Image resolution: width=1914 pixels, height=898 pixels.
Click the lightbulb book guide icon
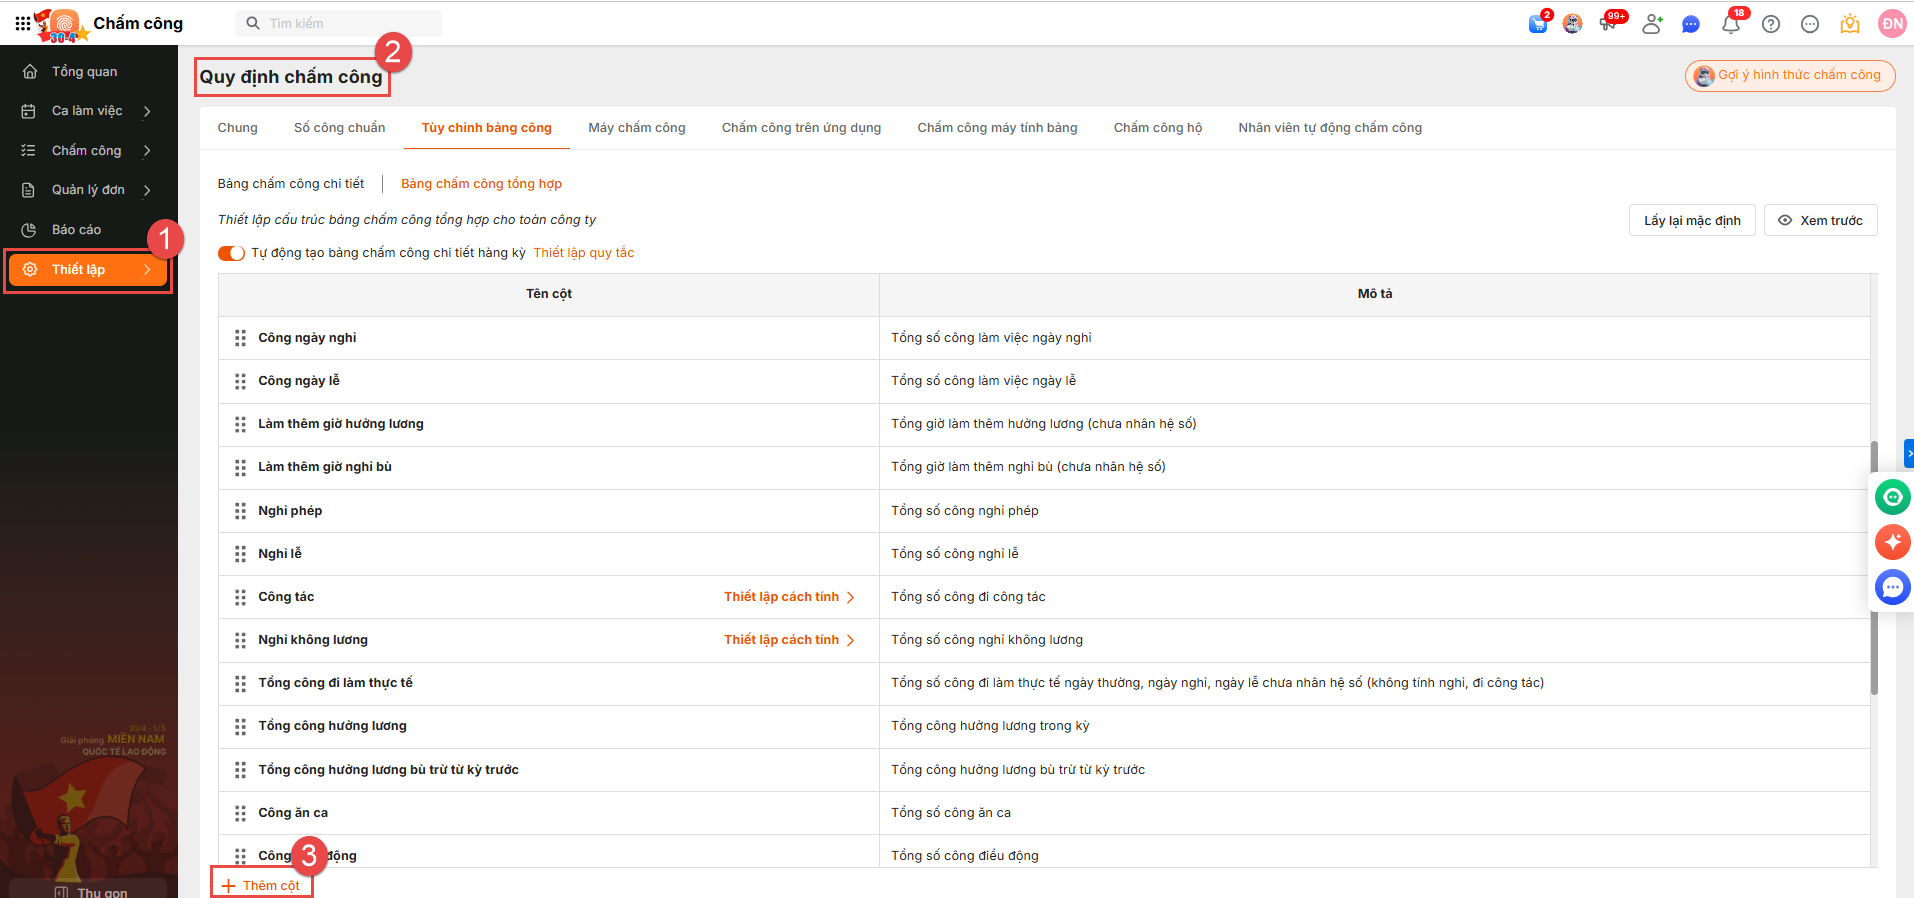1850,24
